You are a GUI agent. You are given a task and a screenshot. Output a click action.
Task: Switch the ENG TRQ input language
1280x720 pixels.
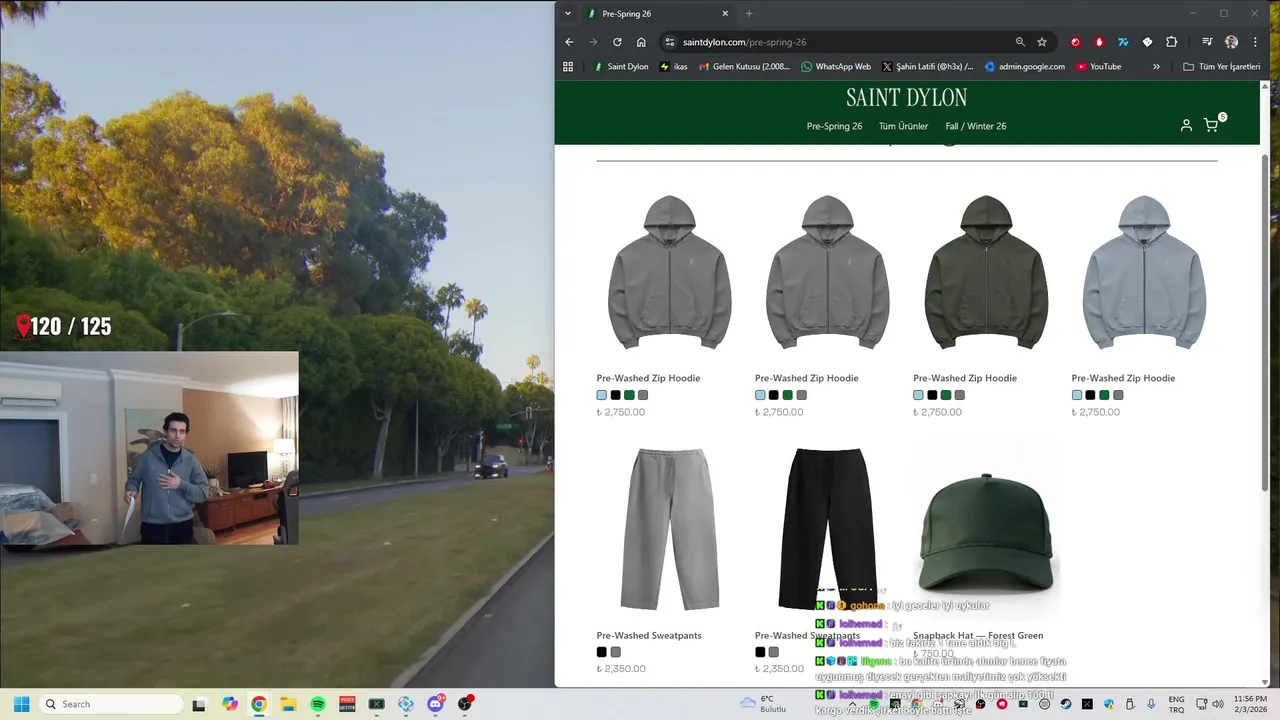coord(1177,704)
